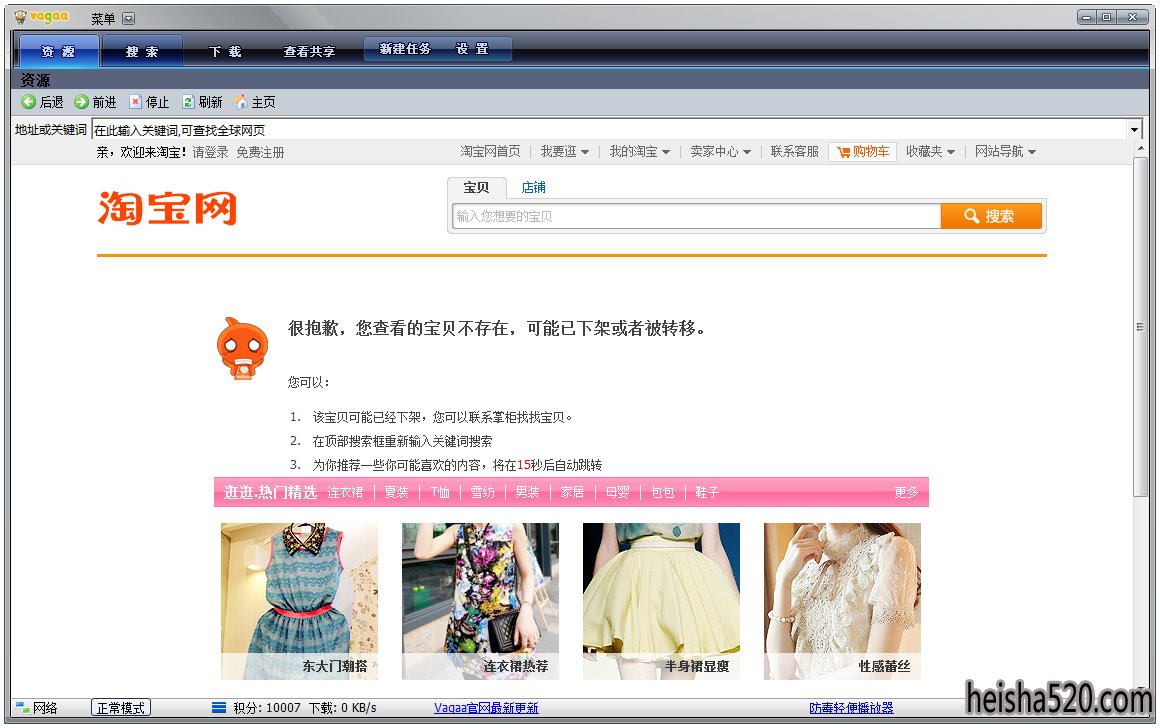
Task: Click the 更多 link in pink bar
Action: pyautogui.click(x=906, y=493)
